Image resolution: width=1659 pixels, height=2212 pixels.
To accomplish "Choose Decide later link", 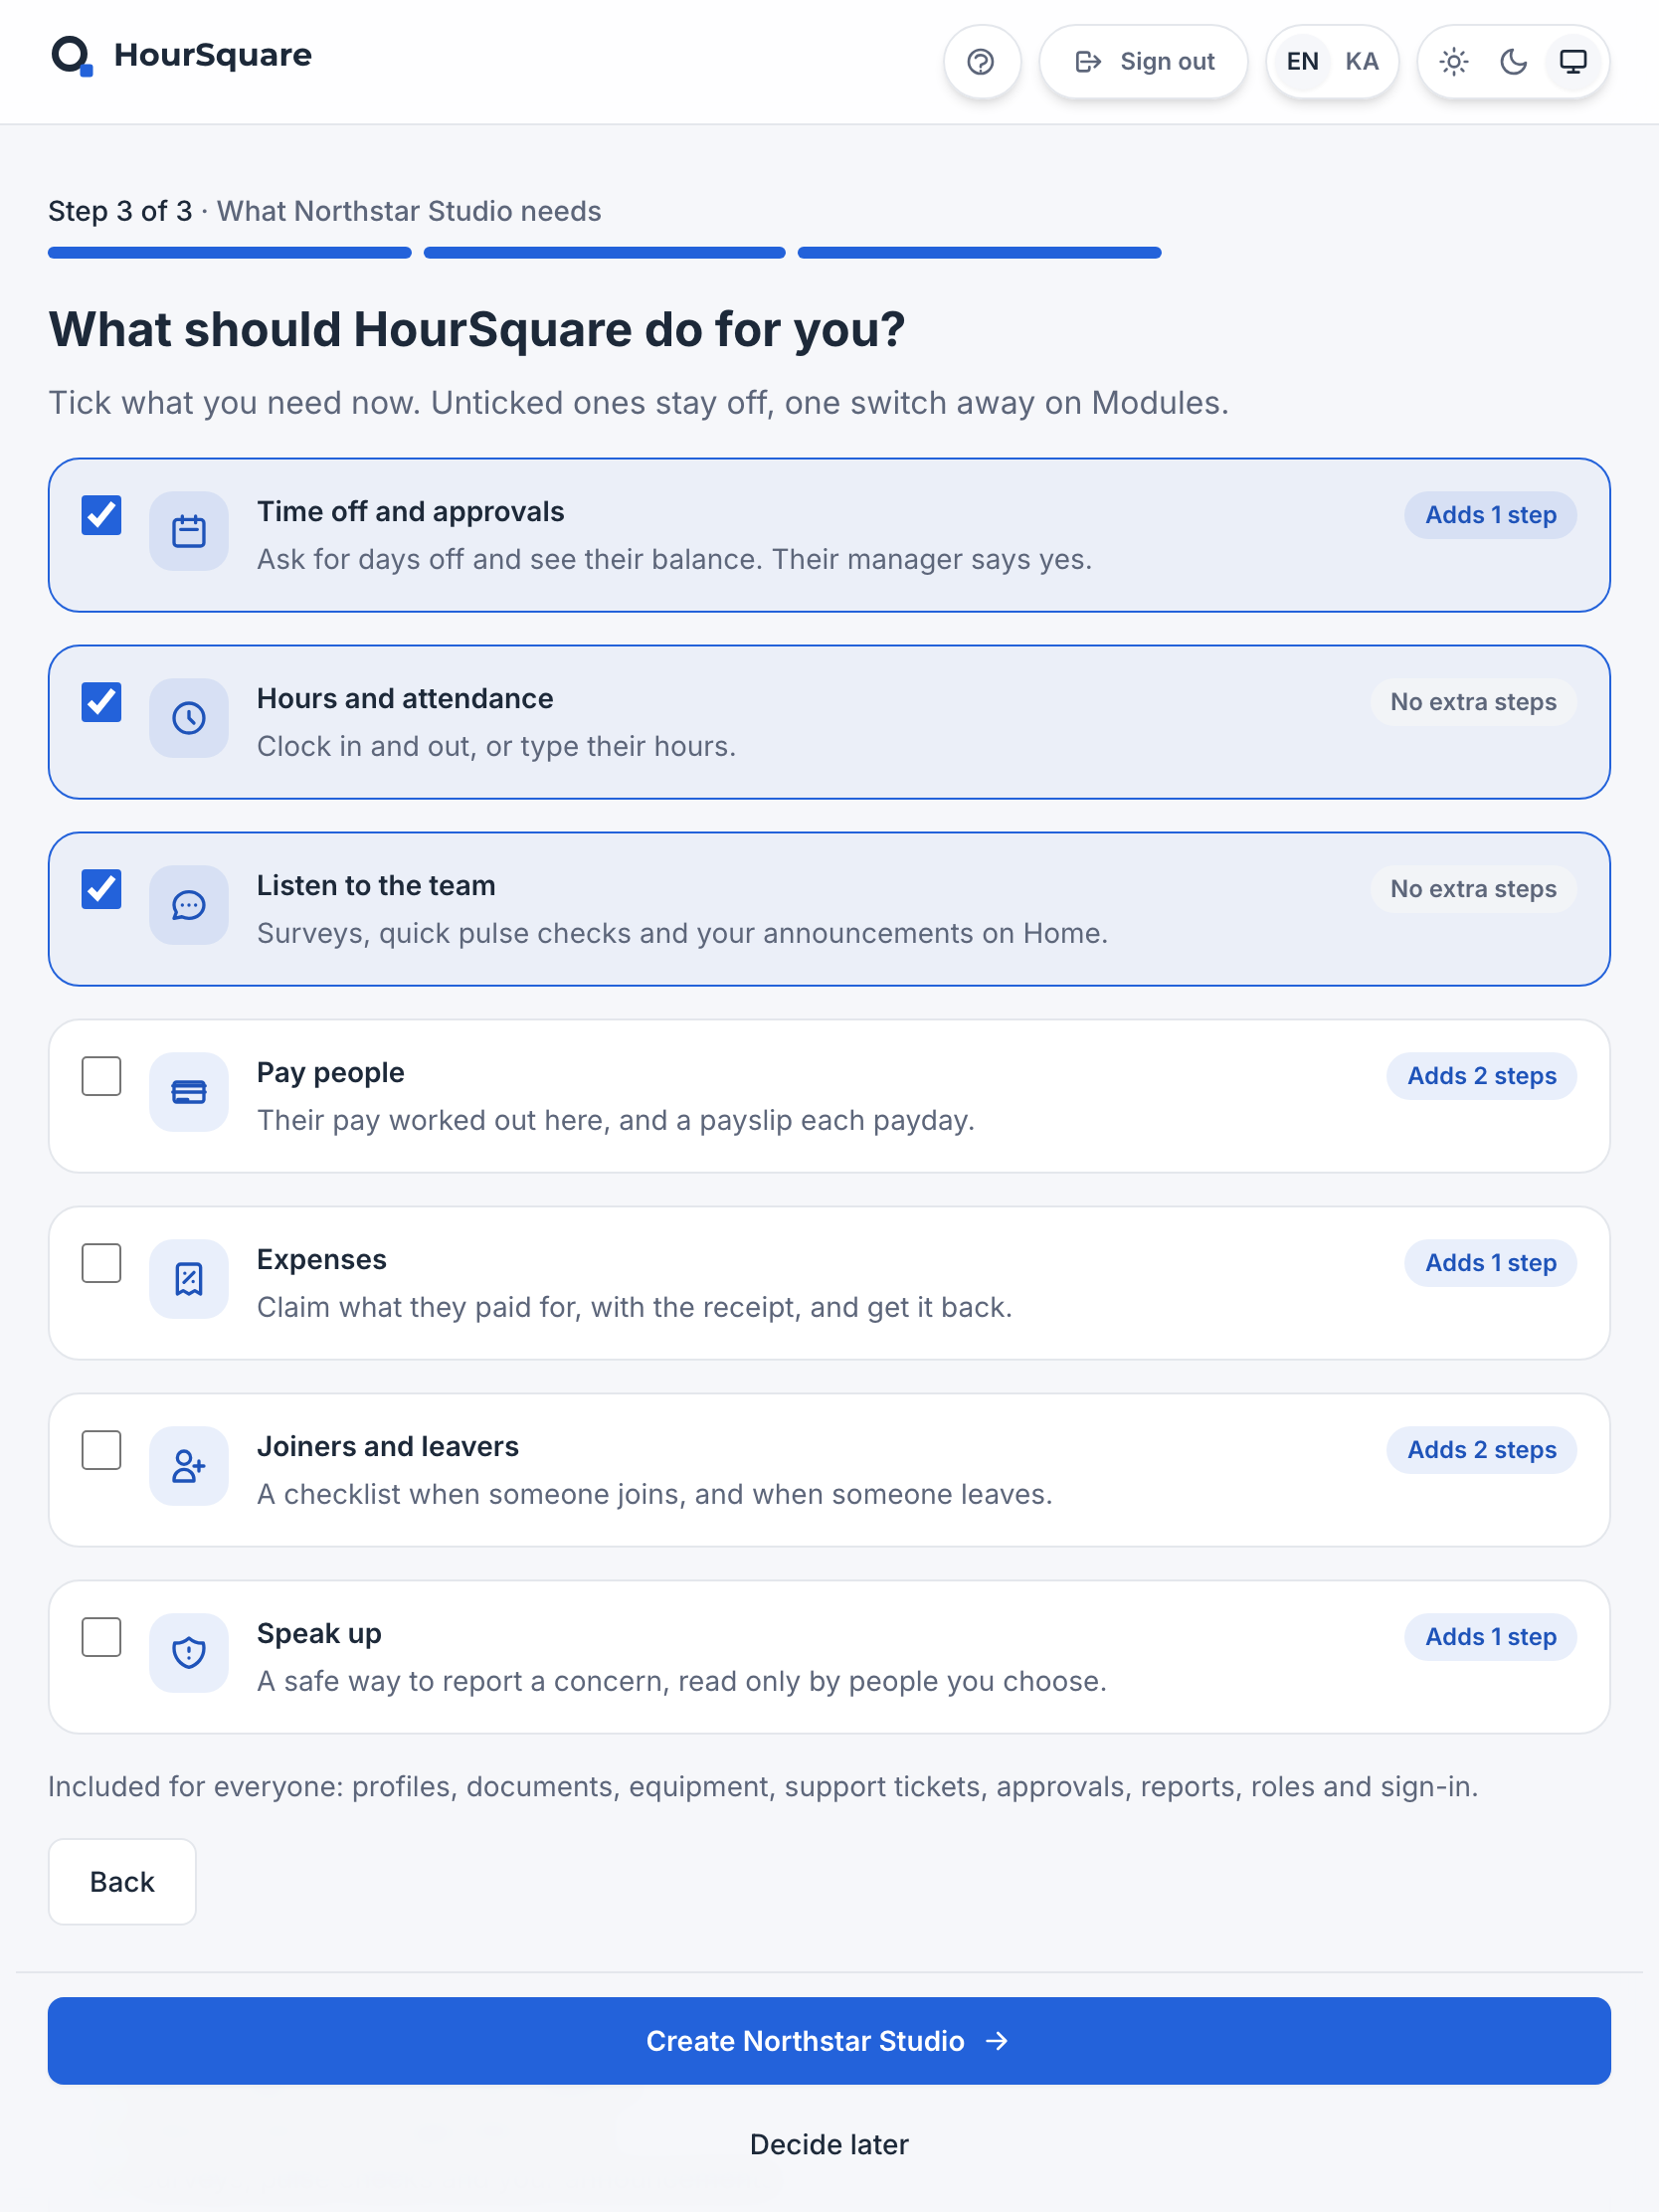I will [829, 2144].
